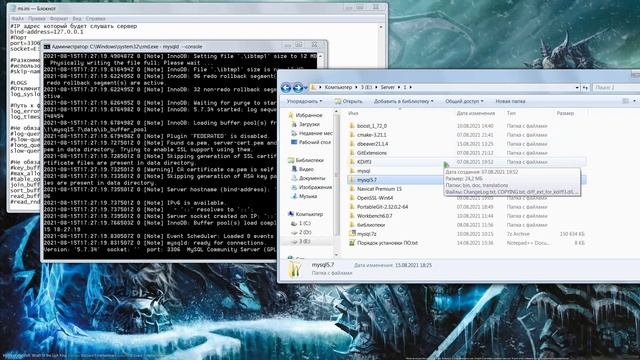Click the Server breadcrumb segment
Image resolution: width=640 pixels, height=360 pixels.
point(387,87)
